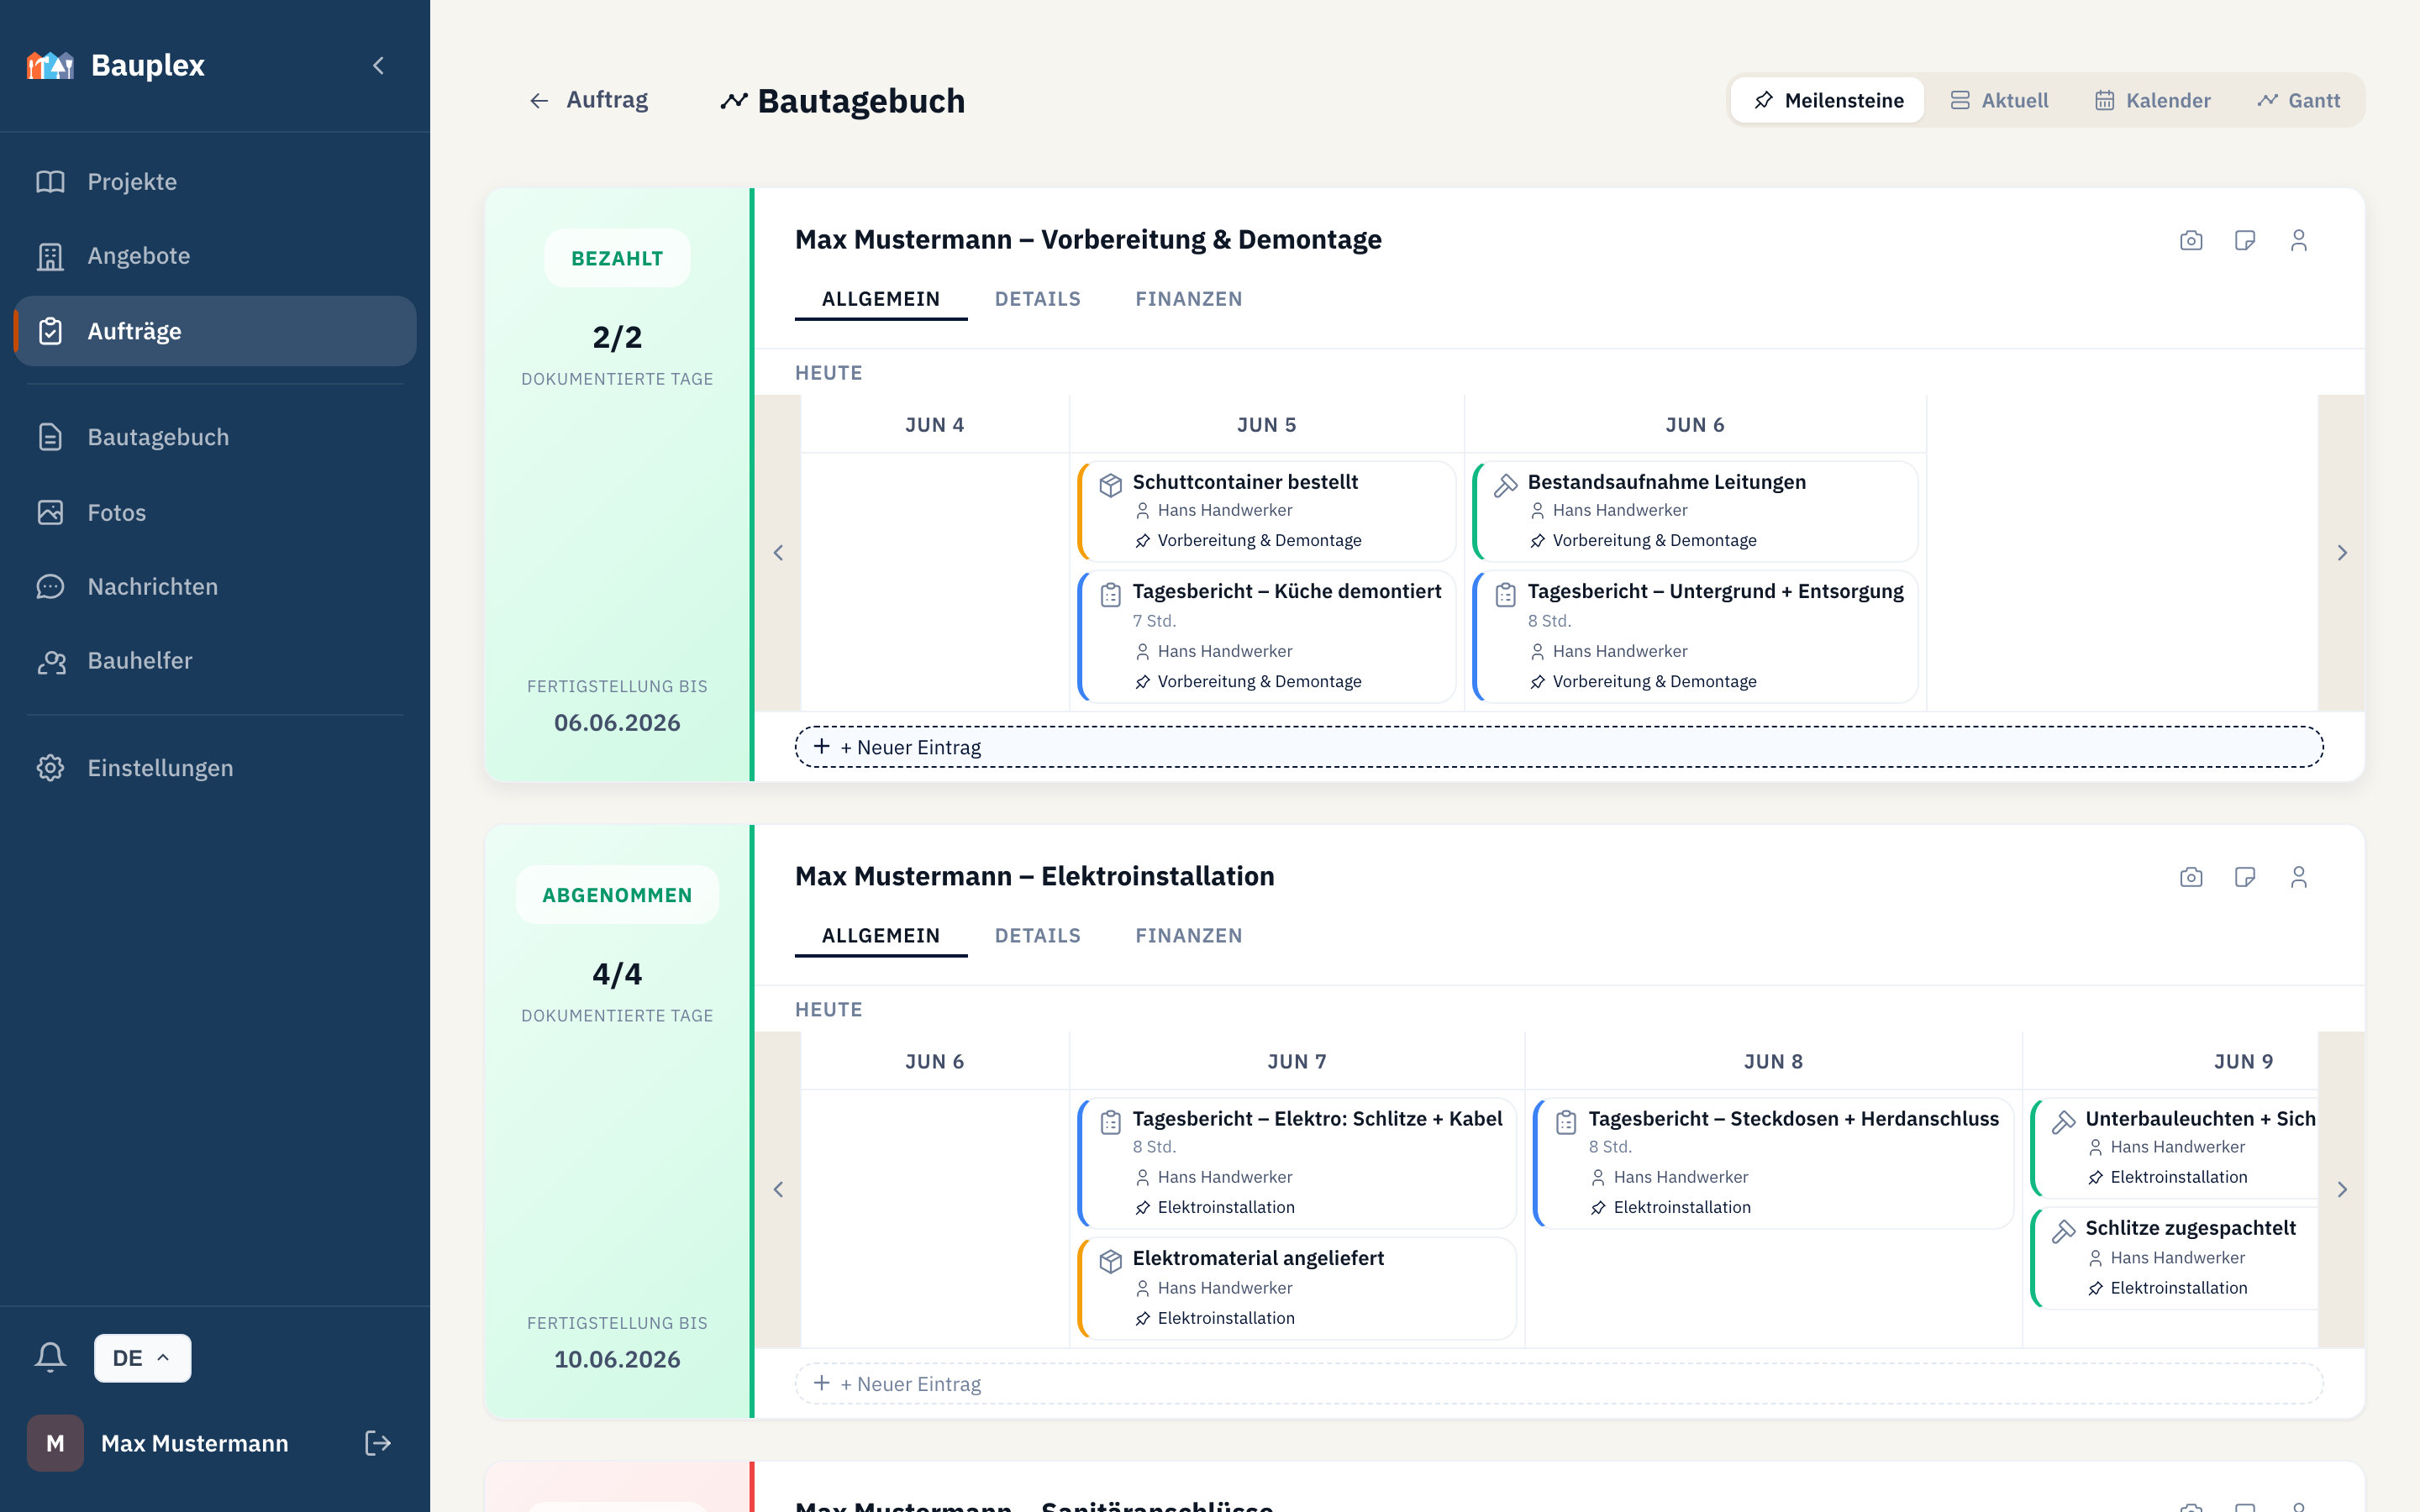Click the report icon on Steckdosen + Herdanschluss

pos(1566,1122)
